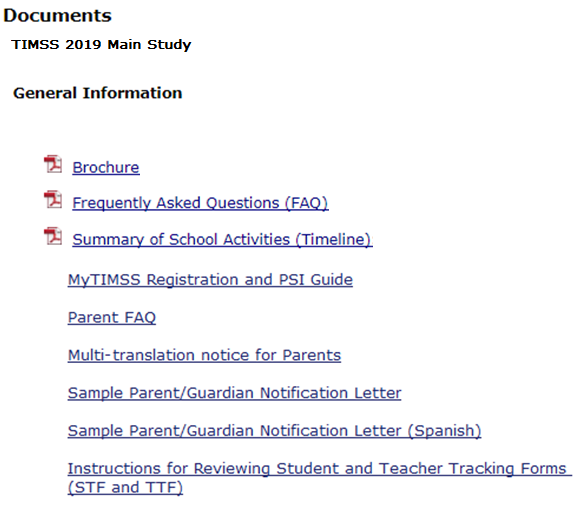Open Sample Parent/Guardian Notification Letter link

tap(234, 393)
